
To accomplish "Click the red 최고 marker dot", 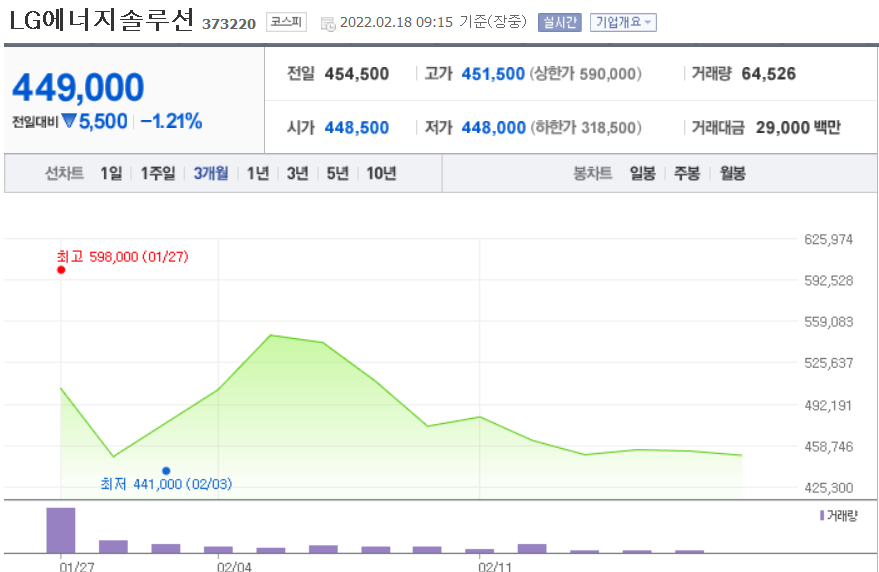I will point(61,270).
